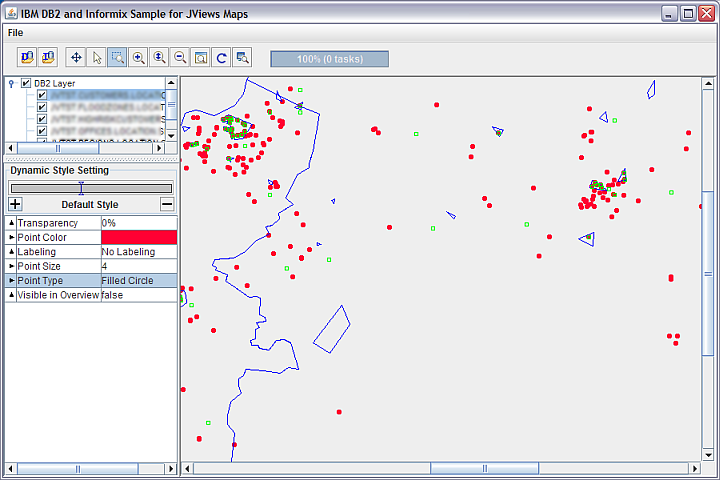Expand the Point Size property arrow
Image resolution: width=720 pixels, height=480 pixels.
pyautogui.click(x=11, y=266)
